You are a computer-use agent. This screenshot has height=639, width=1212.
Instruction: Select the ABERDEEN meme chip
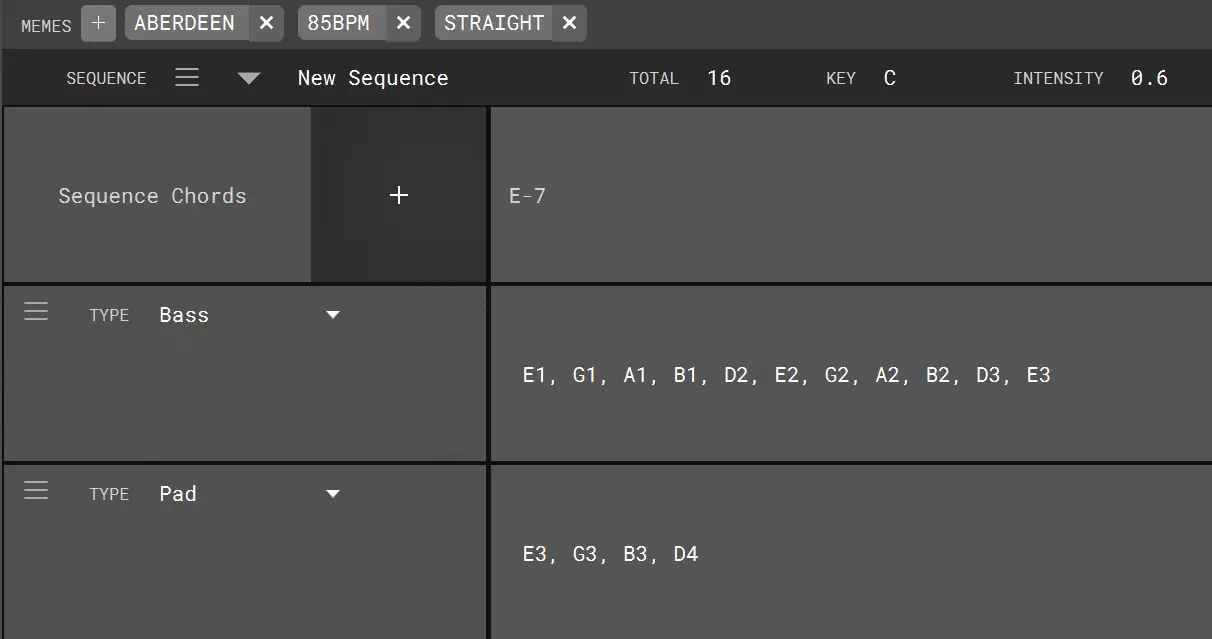pyautogui.click(x=185, y=23)
